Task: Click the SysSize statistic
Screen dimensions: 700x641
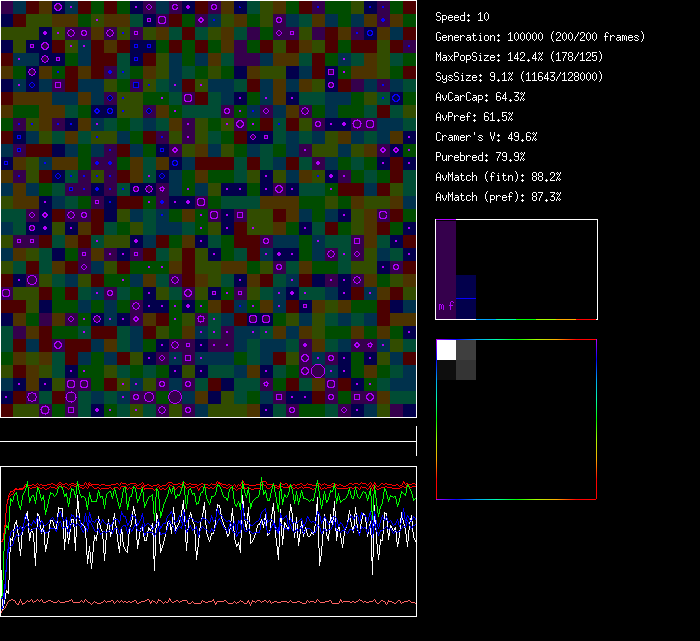Action: 518,77
